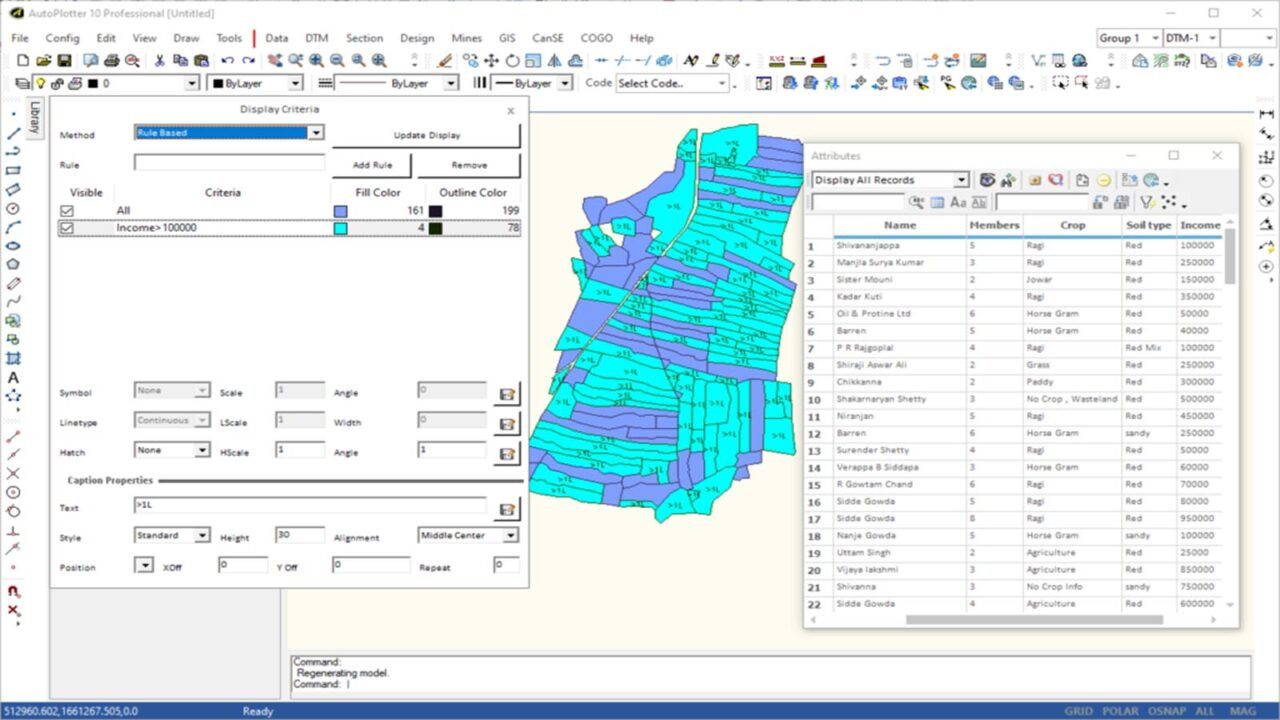
Task: Select the Mirror tool icon
Action: click(555, 61)
